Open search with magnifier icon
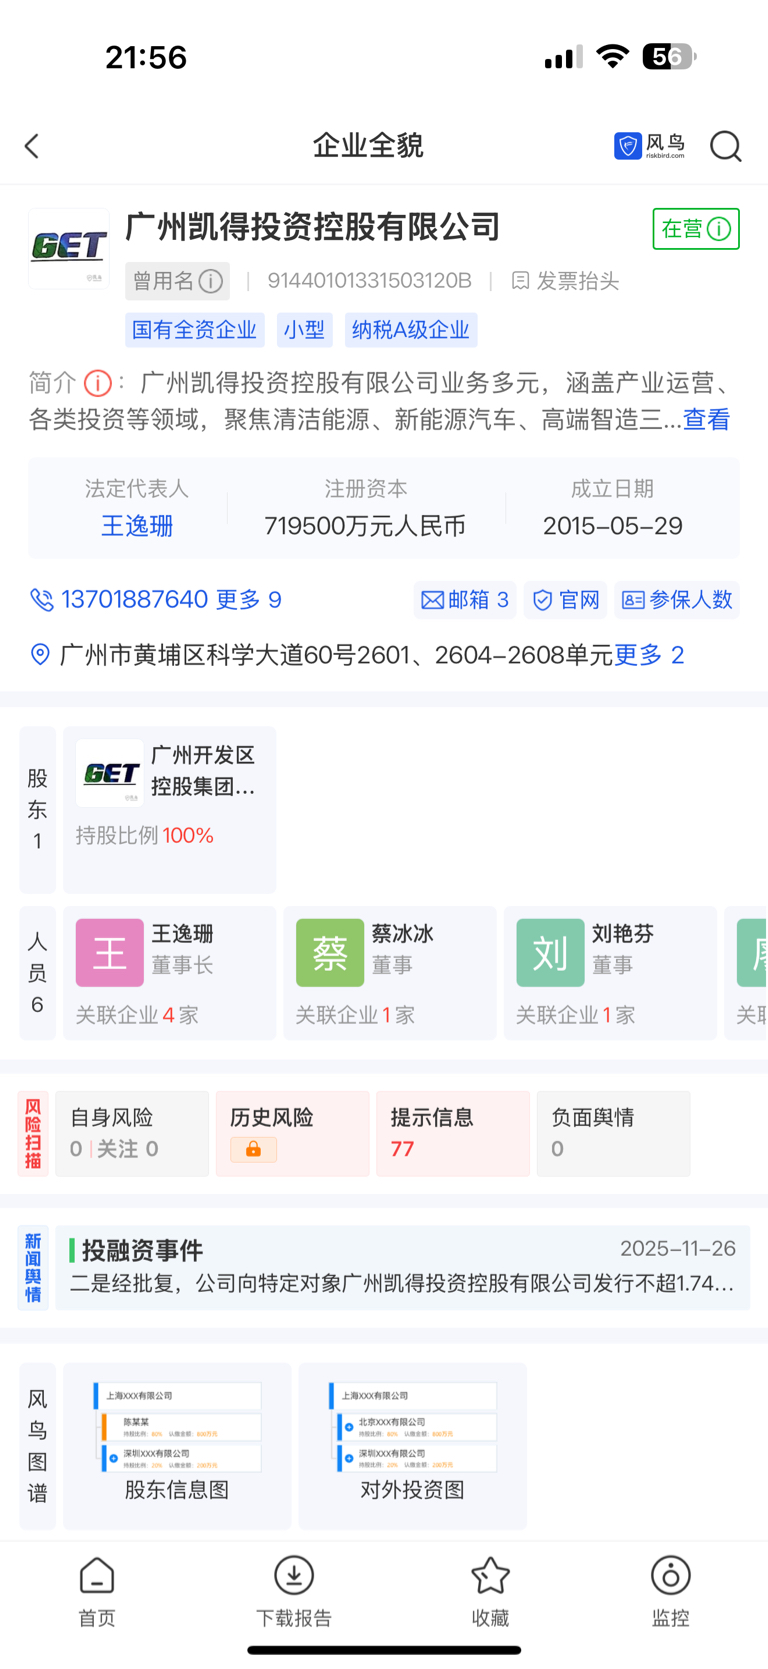The width and height of the screenshot is (768, 1669). pyautogui.click(x=725, y=146)
